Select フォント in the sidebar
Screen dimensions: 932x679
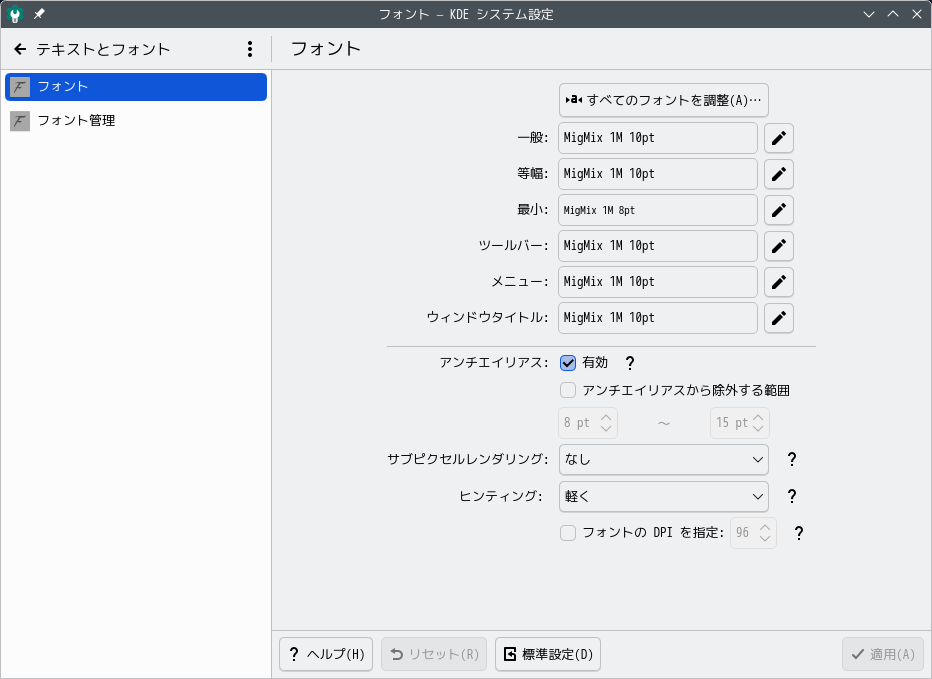click(x=136, y=87)
